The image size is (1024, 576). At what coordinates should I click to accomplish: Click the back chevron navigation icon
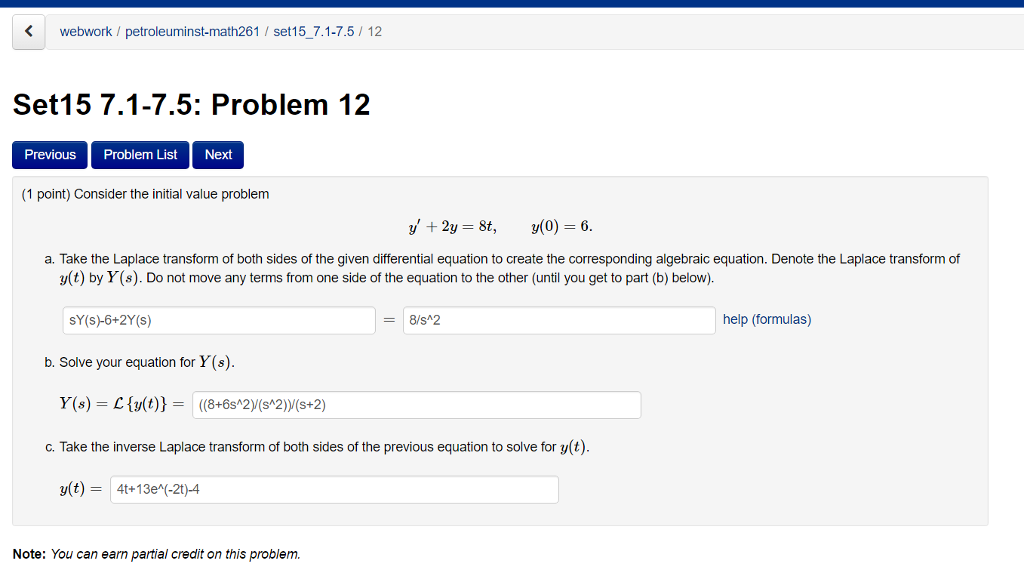pos(28,31)
